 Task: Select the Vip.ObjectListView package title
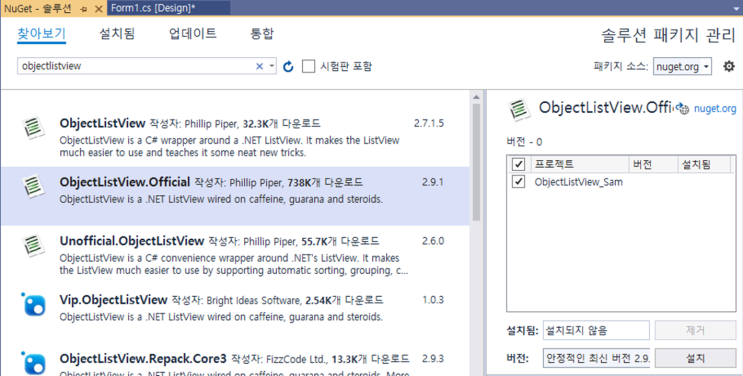[x=113, y=300]
